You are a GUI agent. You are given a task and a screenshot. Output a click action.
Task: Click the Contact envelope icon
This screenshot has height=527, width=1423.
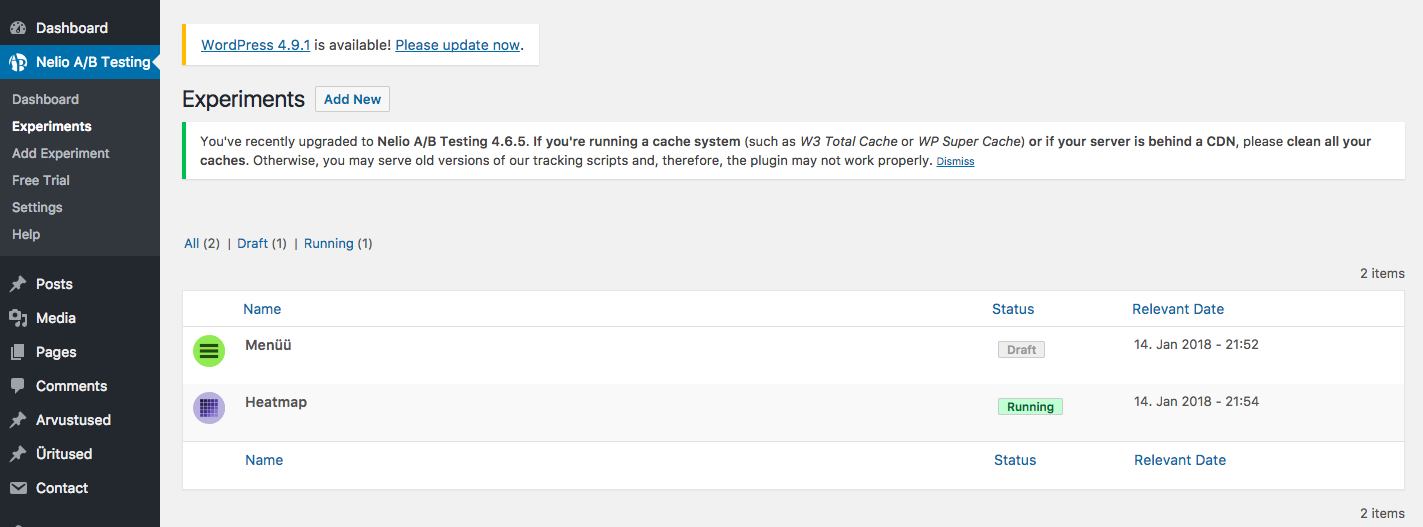click(x=18, y=488)
